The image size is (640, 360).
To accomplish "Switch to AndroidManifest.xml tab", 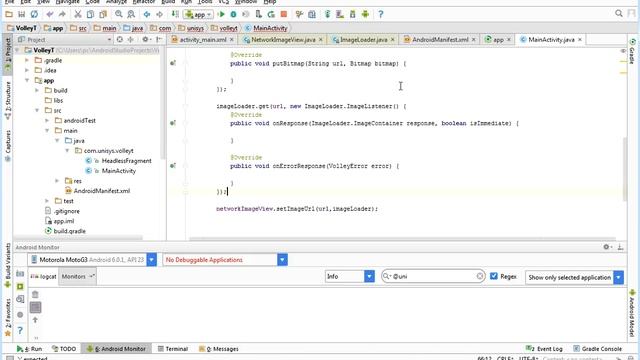I will point(440,40).
